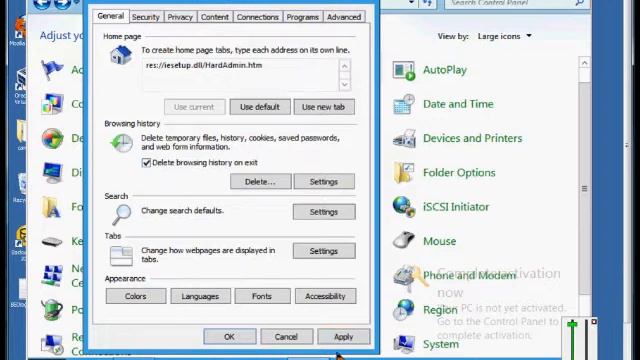Screen dimensions: 640x360
Task: Click the Fonts button
Action: point(262,296)
